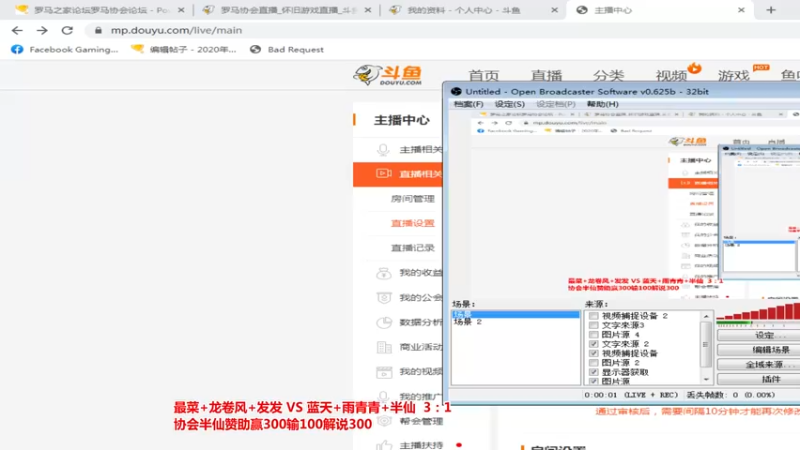Open the Facebook Gaming bookmark icon
Image resolution: width=800 pixels, height=450 pixels.
pyautogui.click(x=17, y=49)
